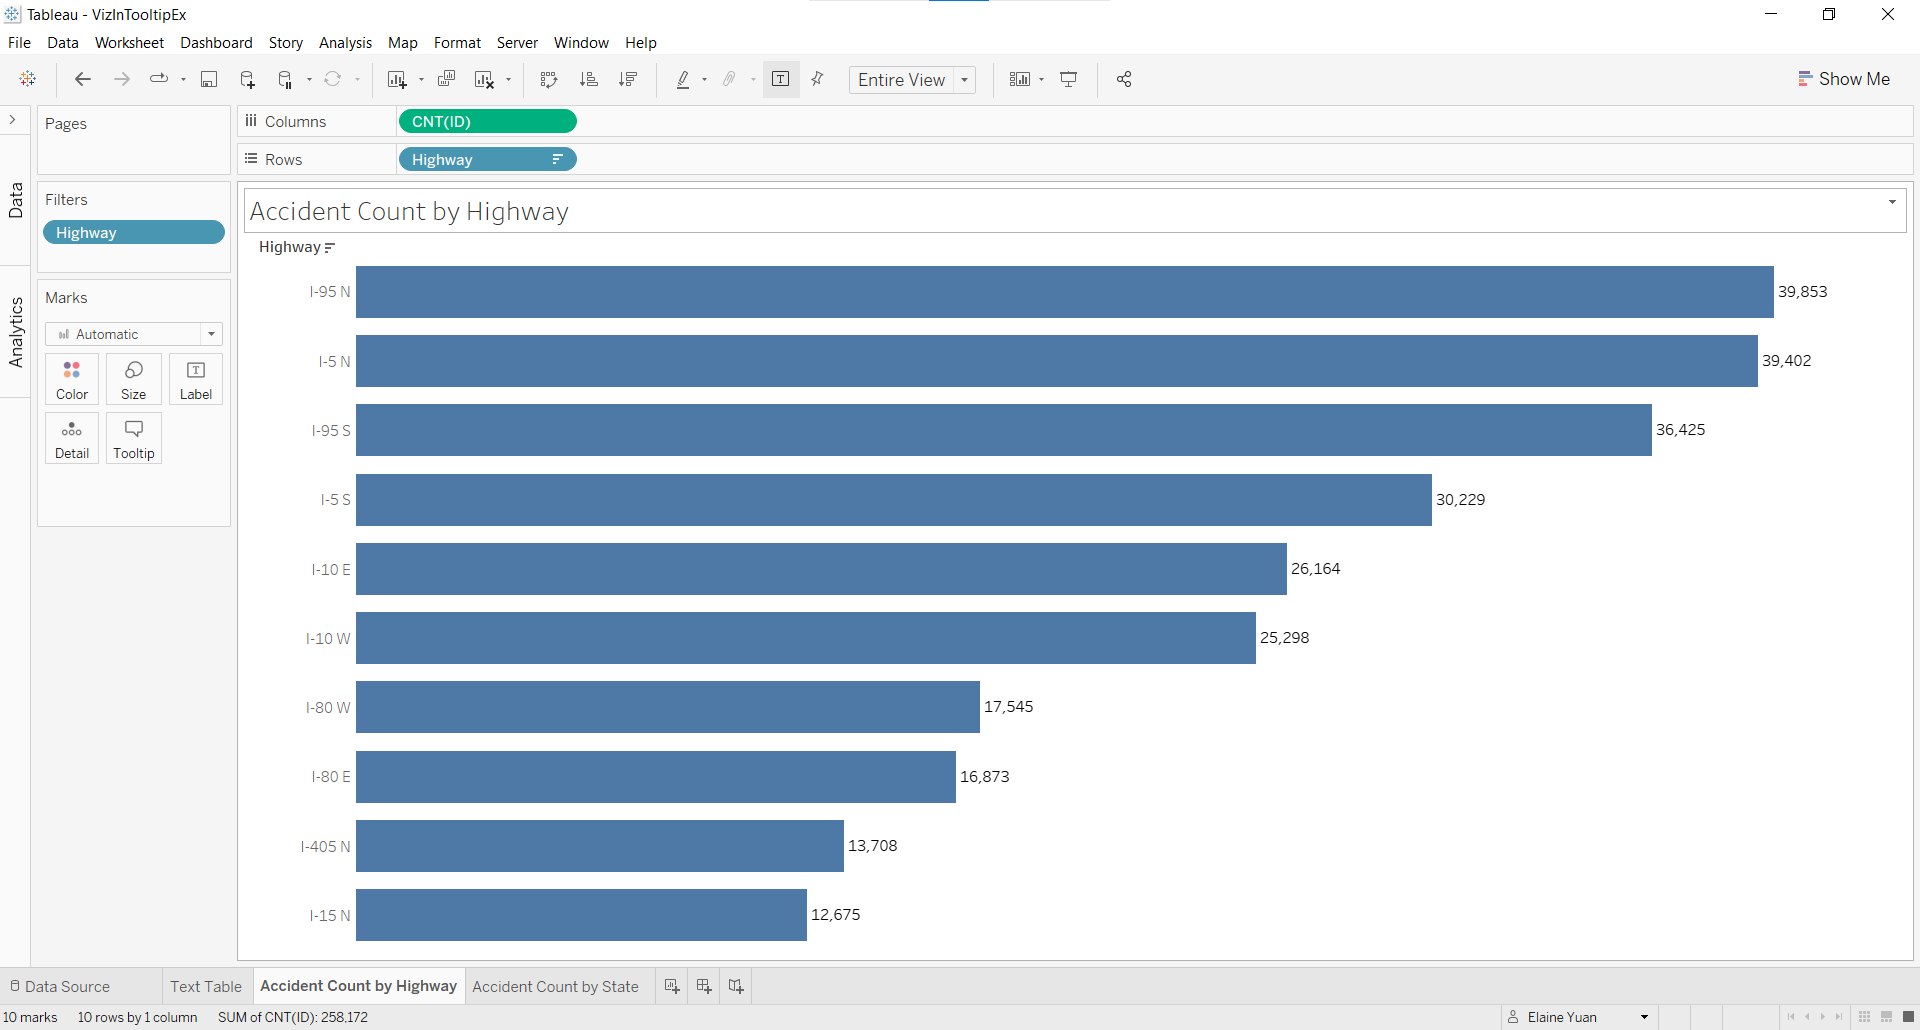The width and height of the screenshot is (1920, 1030).
Task: Click the Save workbook icon
Action: click(x=209, y=80)
